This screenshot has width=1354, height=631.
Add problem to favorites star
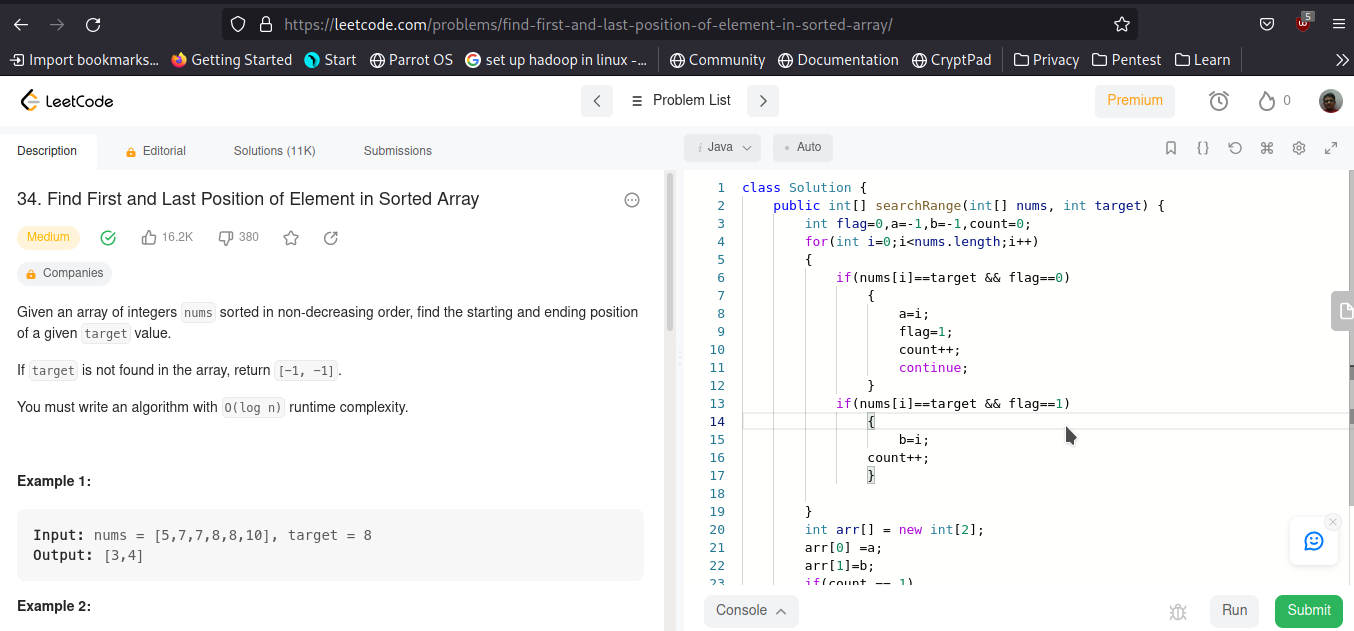click(x=291, y=238)
